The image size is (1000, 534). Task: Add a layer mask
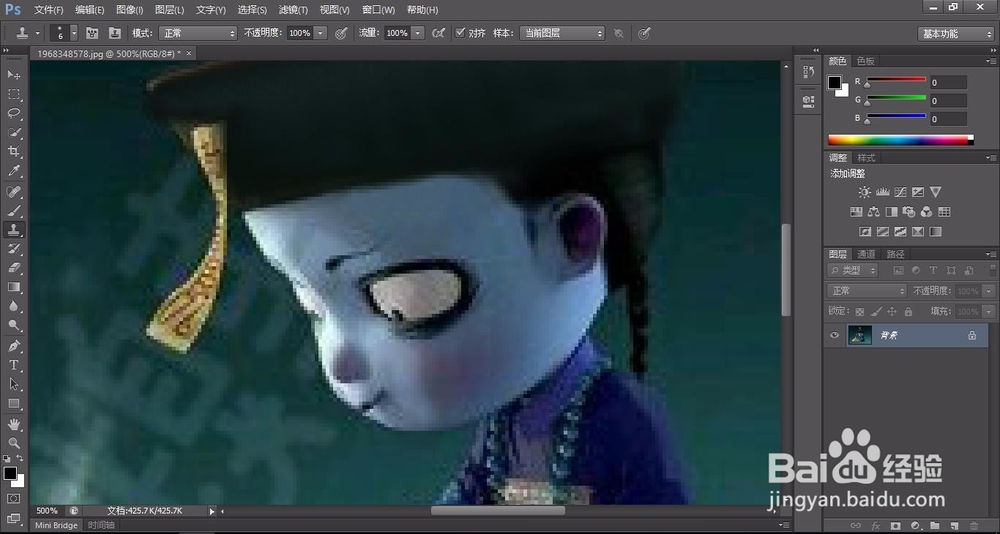pyautogui.click(x=895, y=526)
